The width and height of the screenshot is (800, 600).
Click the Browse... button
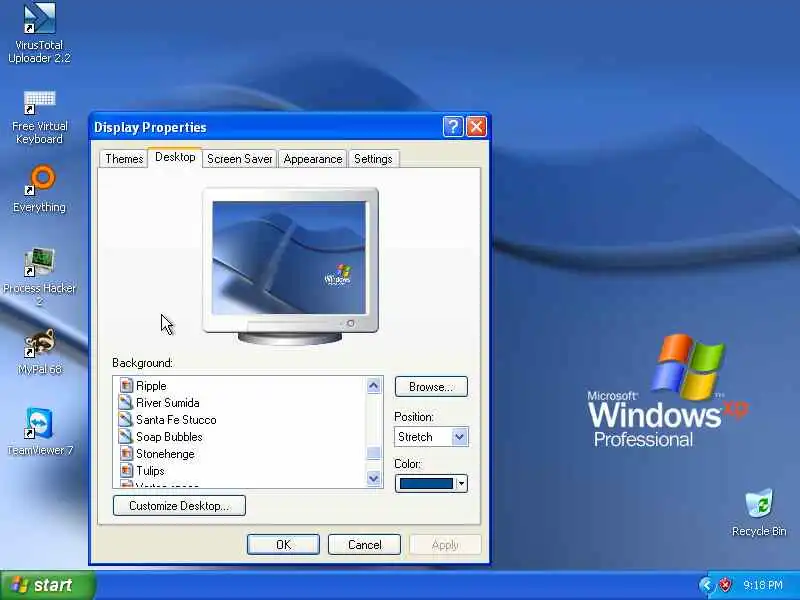coord(431,387)
